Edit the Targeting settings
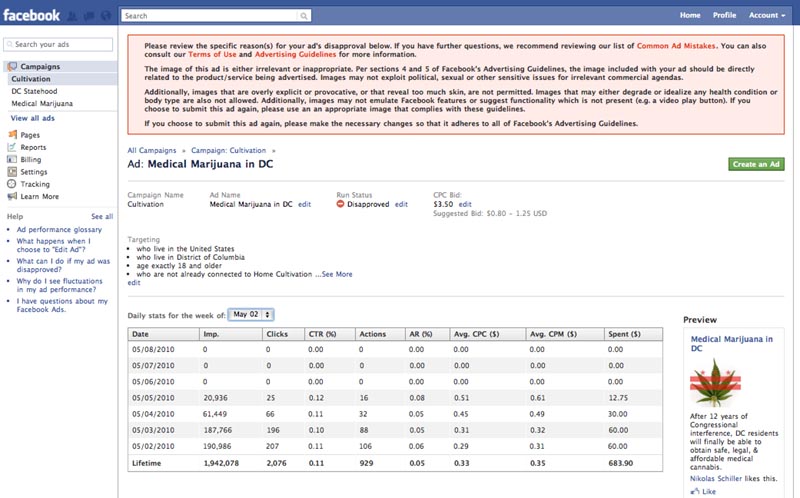The height and width of the screenshot is (498, 800). coord(134,283)
